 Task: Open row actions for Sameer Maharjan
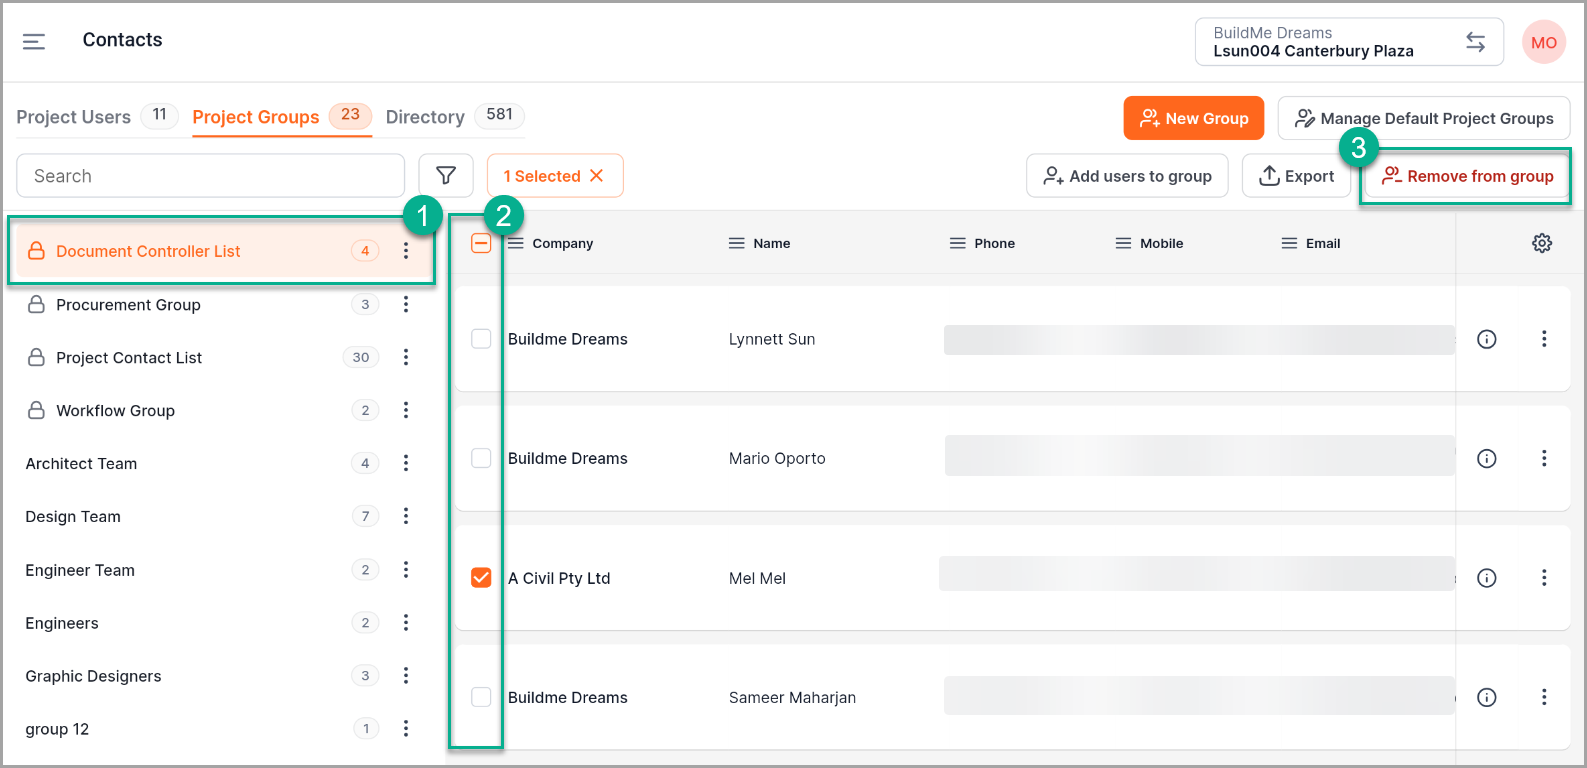(1544, 697)
